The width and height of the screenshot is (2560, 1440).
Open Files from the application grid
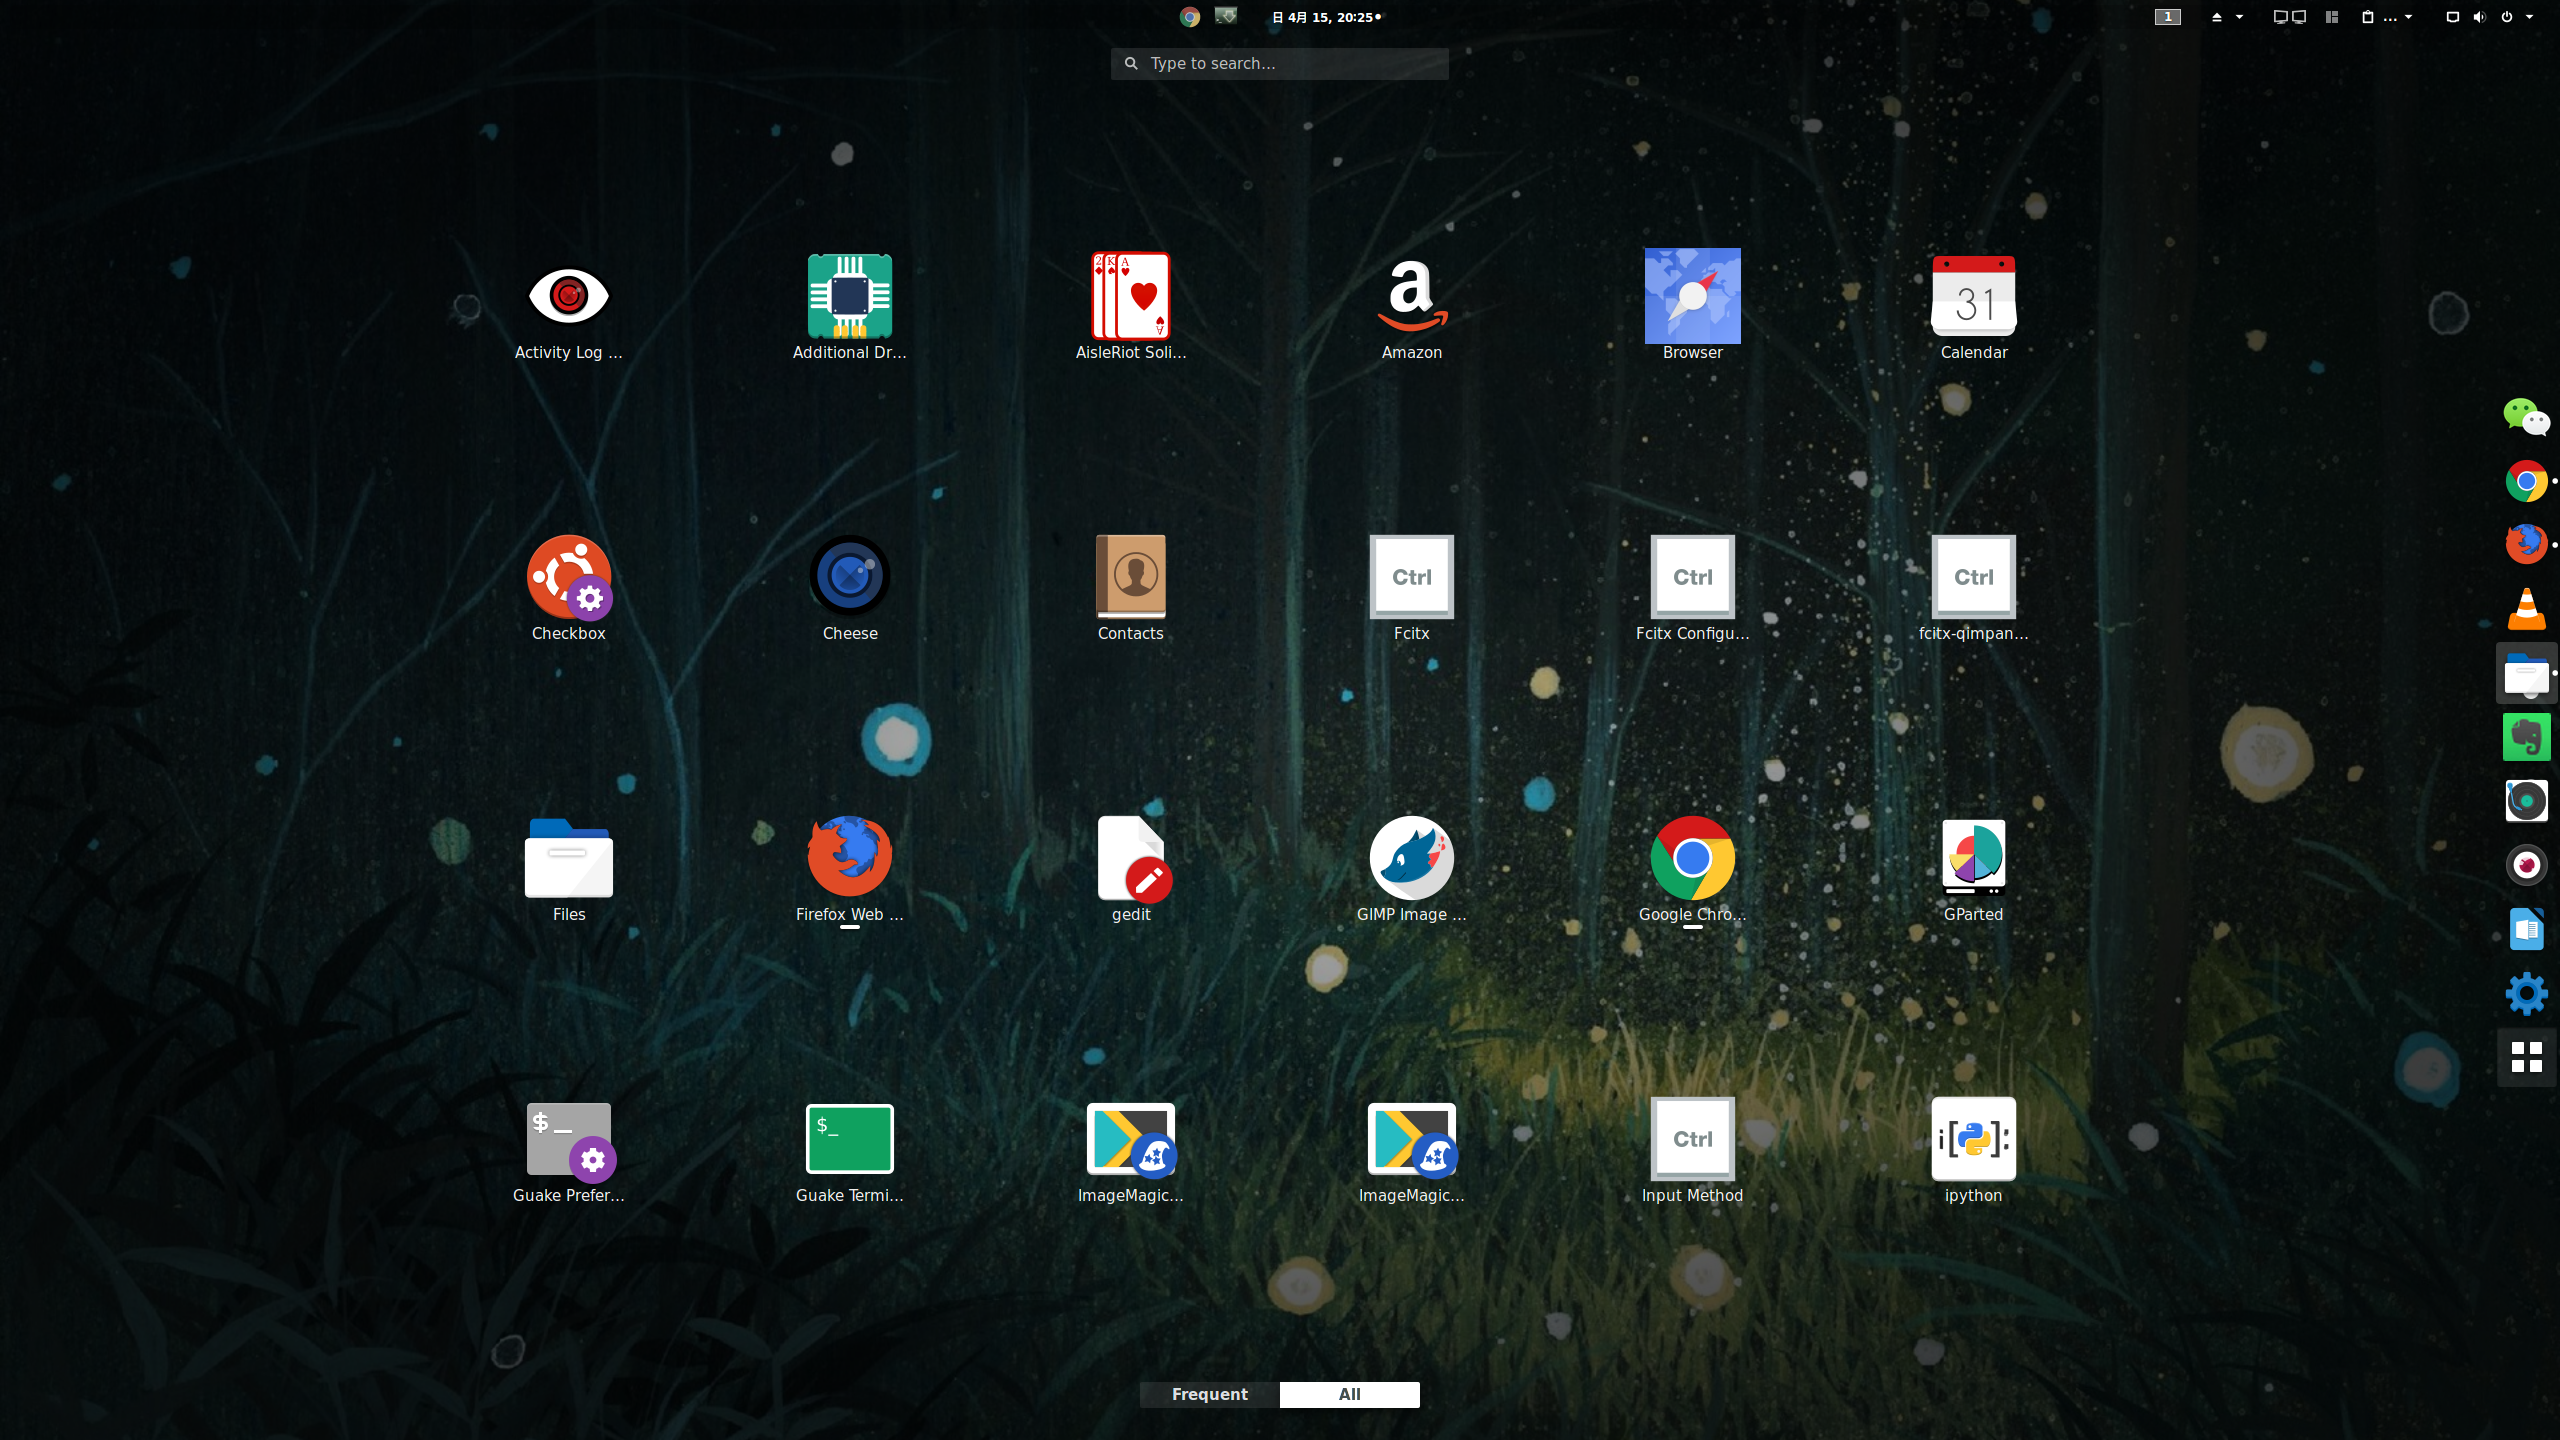click(x=568, y=870)
